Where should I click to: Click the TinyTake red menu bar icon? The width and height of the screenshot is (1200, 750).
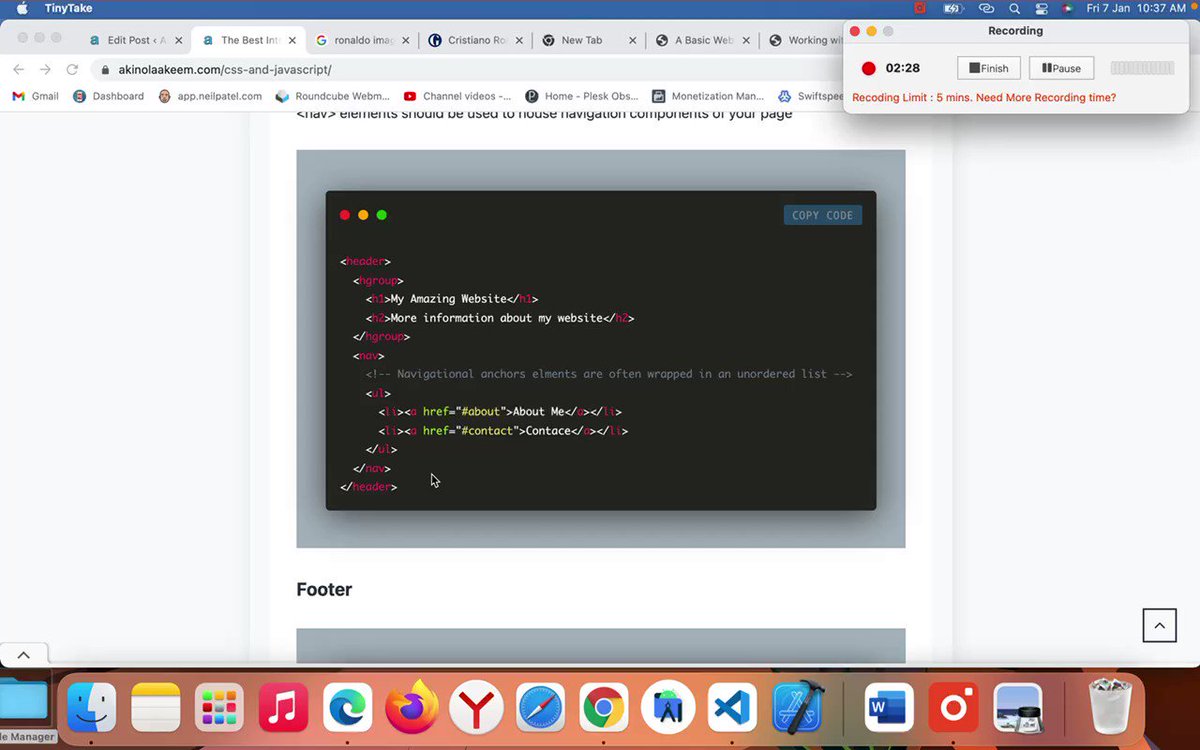tap(920, 8)
